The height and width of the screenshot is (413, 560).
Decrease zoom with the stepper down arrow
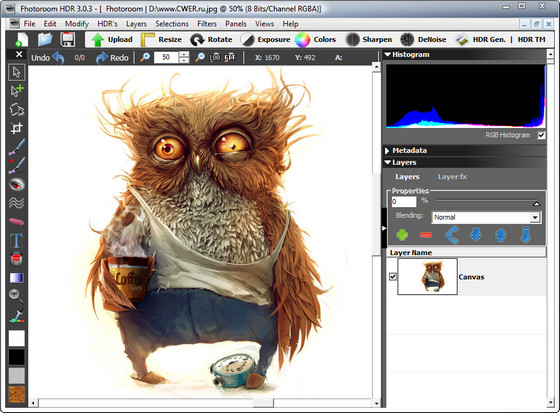pos(184,60)
